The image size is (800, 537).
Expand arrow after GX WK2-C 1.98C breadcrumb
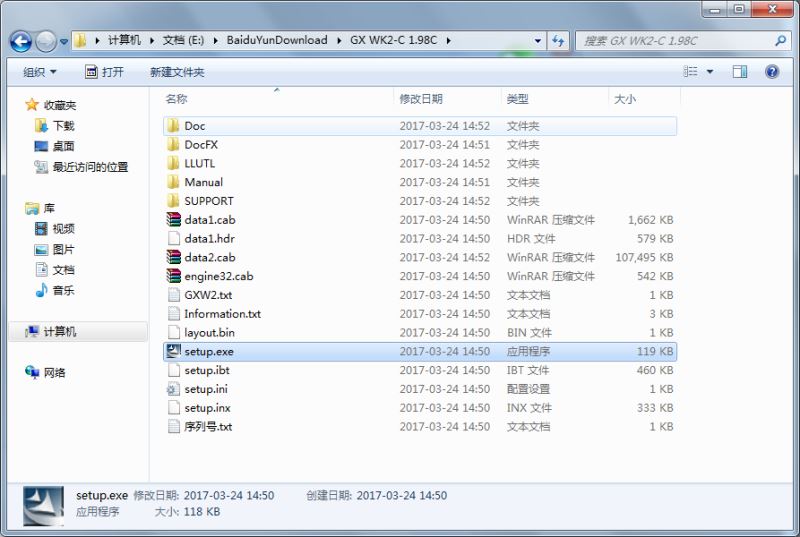pyautogui.click(x=448, y=40)
